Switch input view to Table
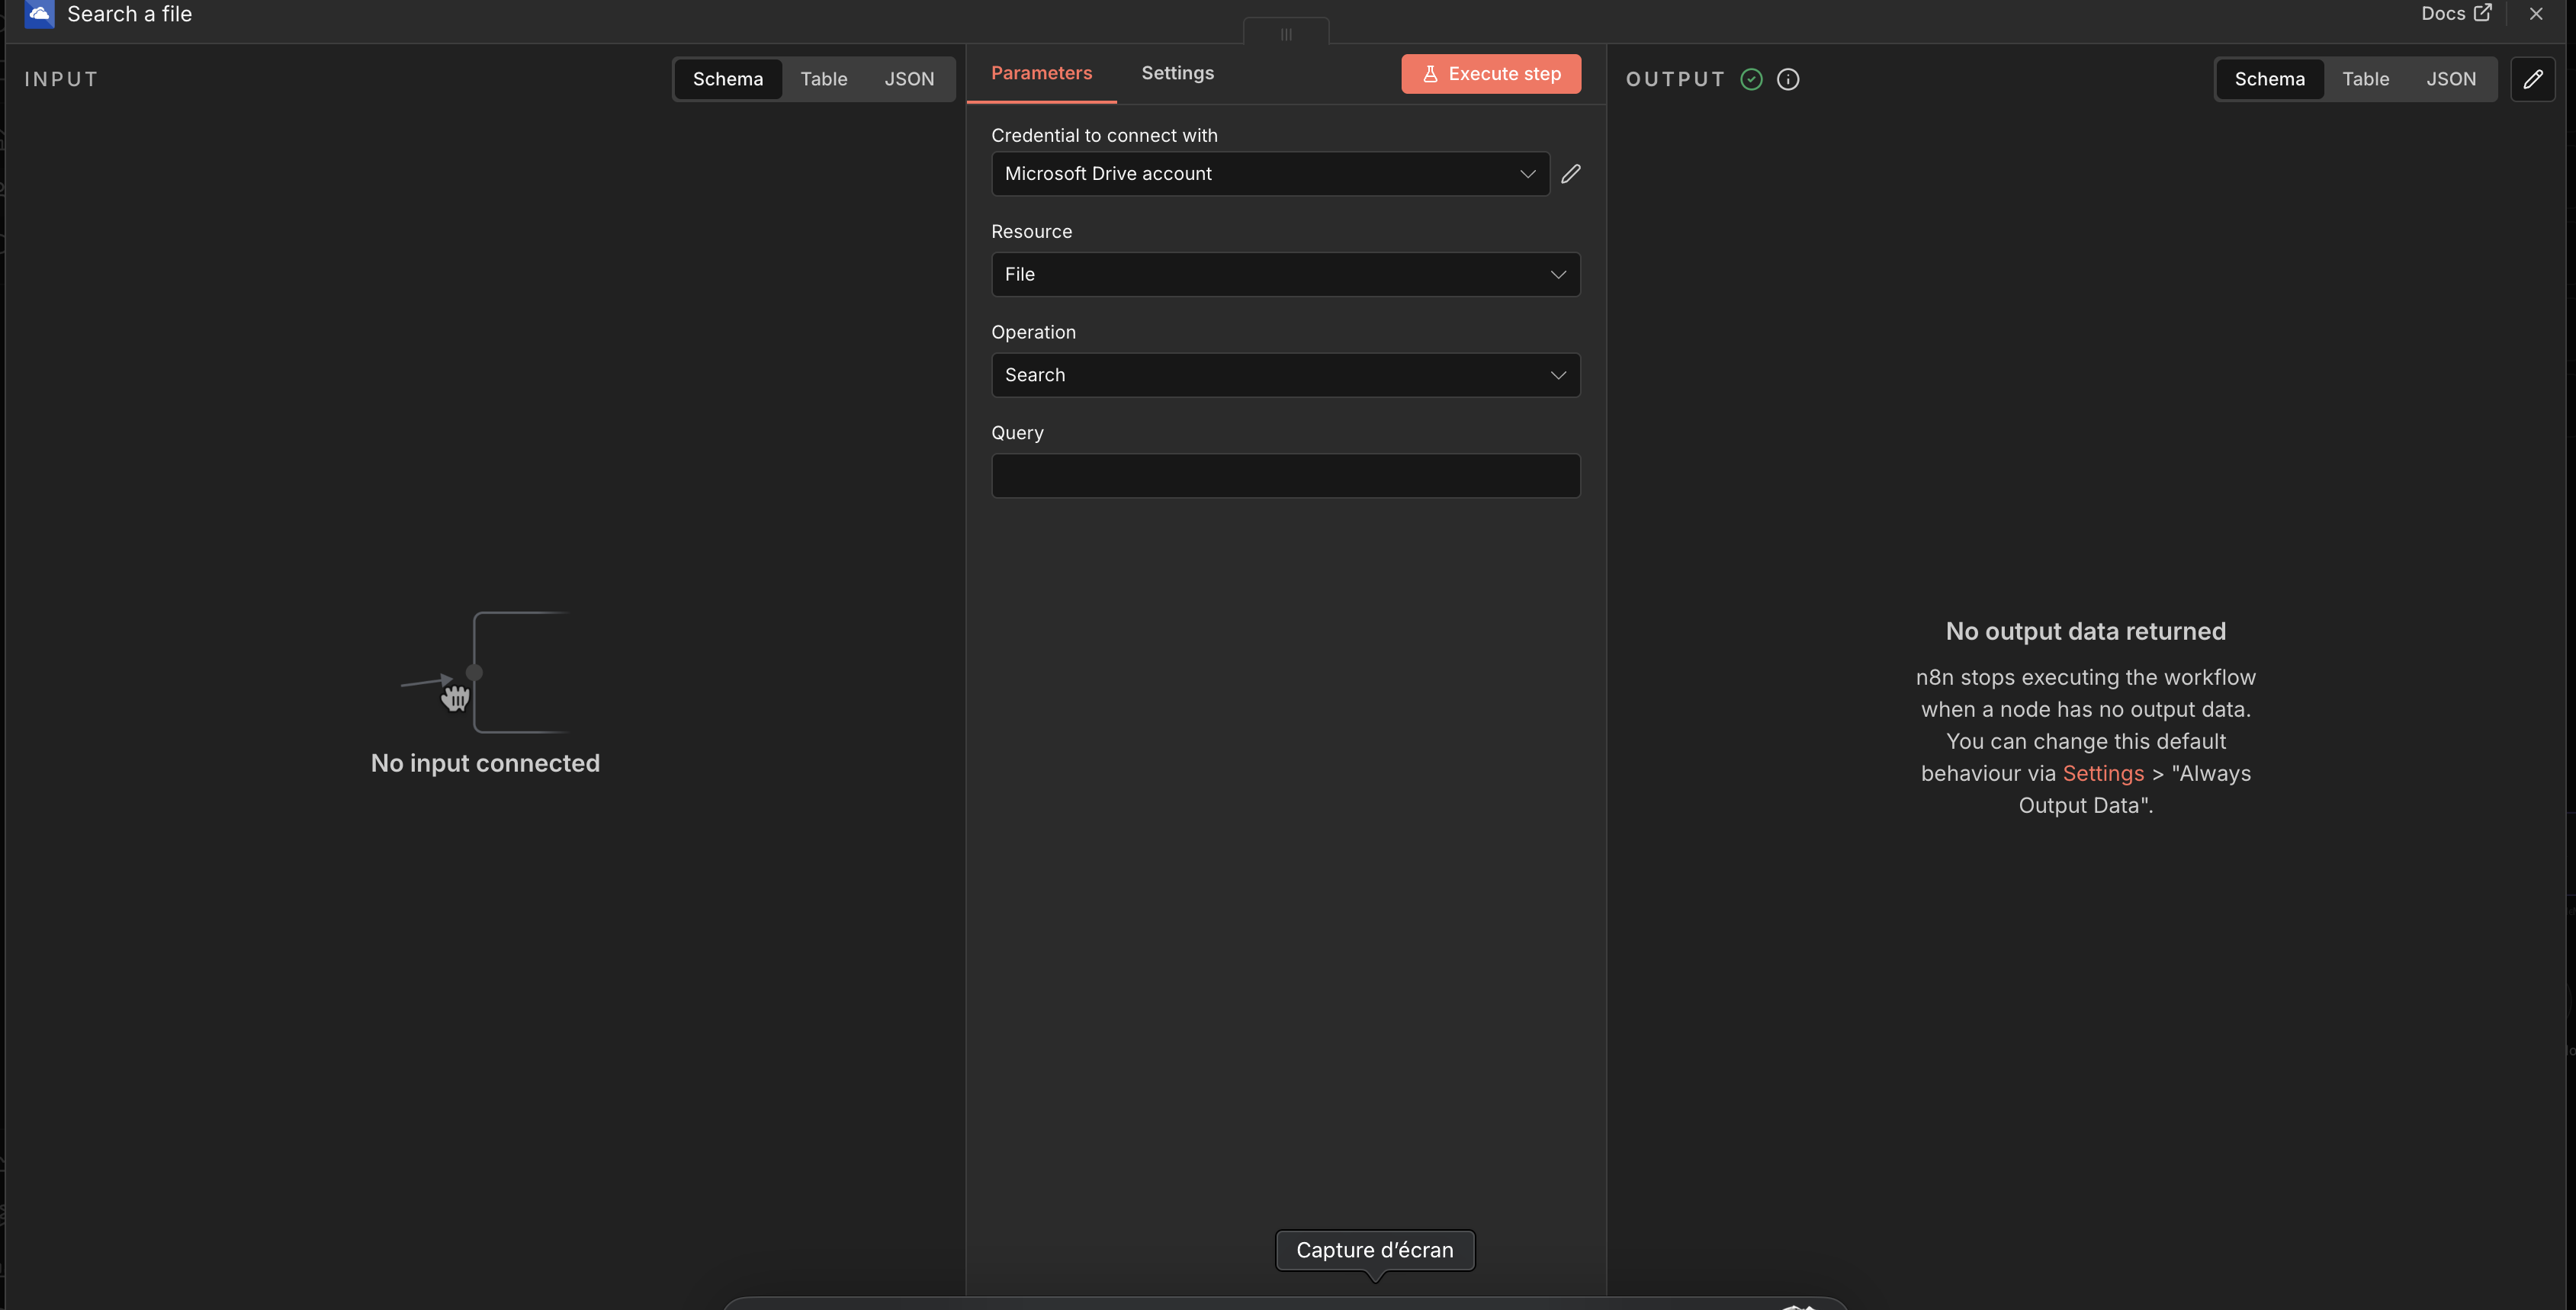 coord(823,79)
